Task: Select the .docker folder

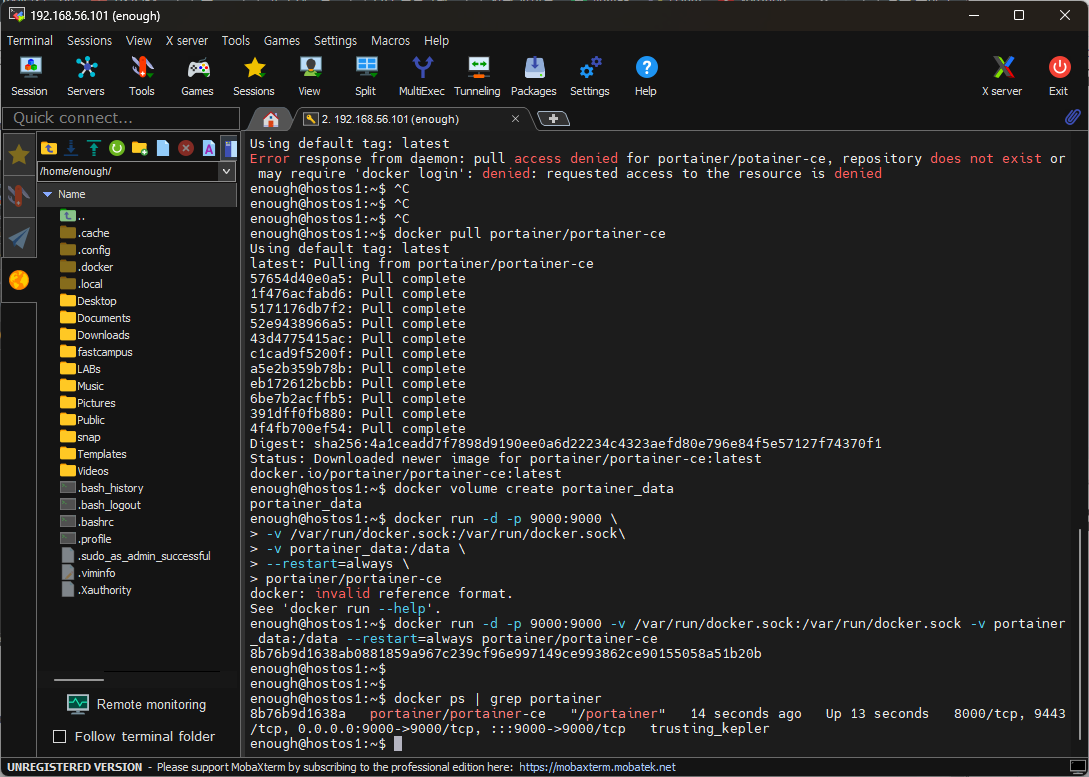Action: click(86, 267)
